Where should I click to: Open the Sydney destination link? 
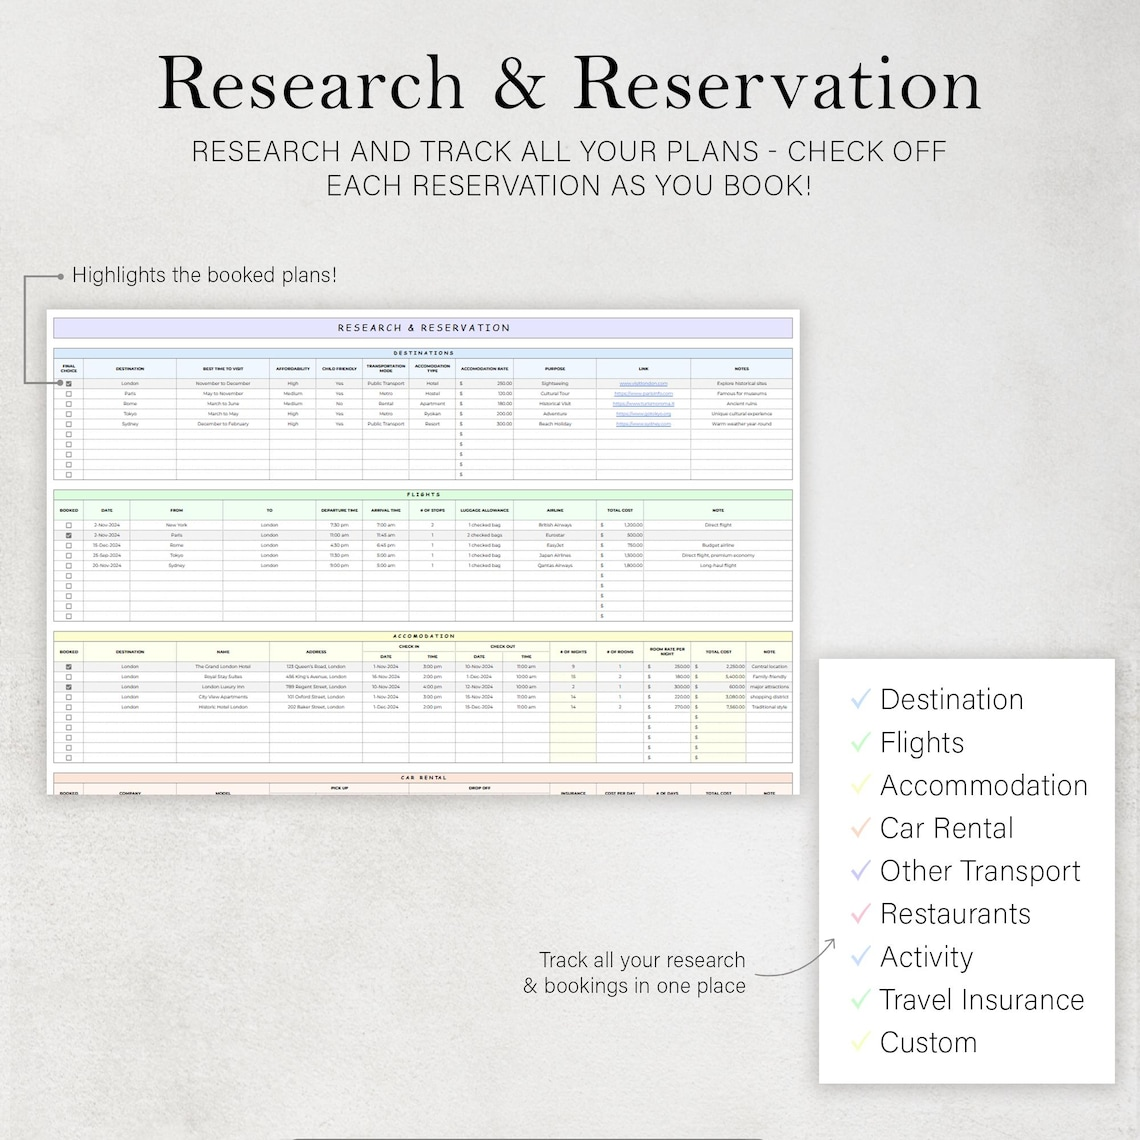(x=643, y=424)
